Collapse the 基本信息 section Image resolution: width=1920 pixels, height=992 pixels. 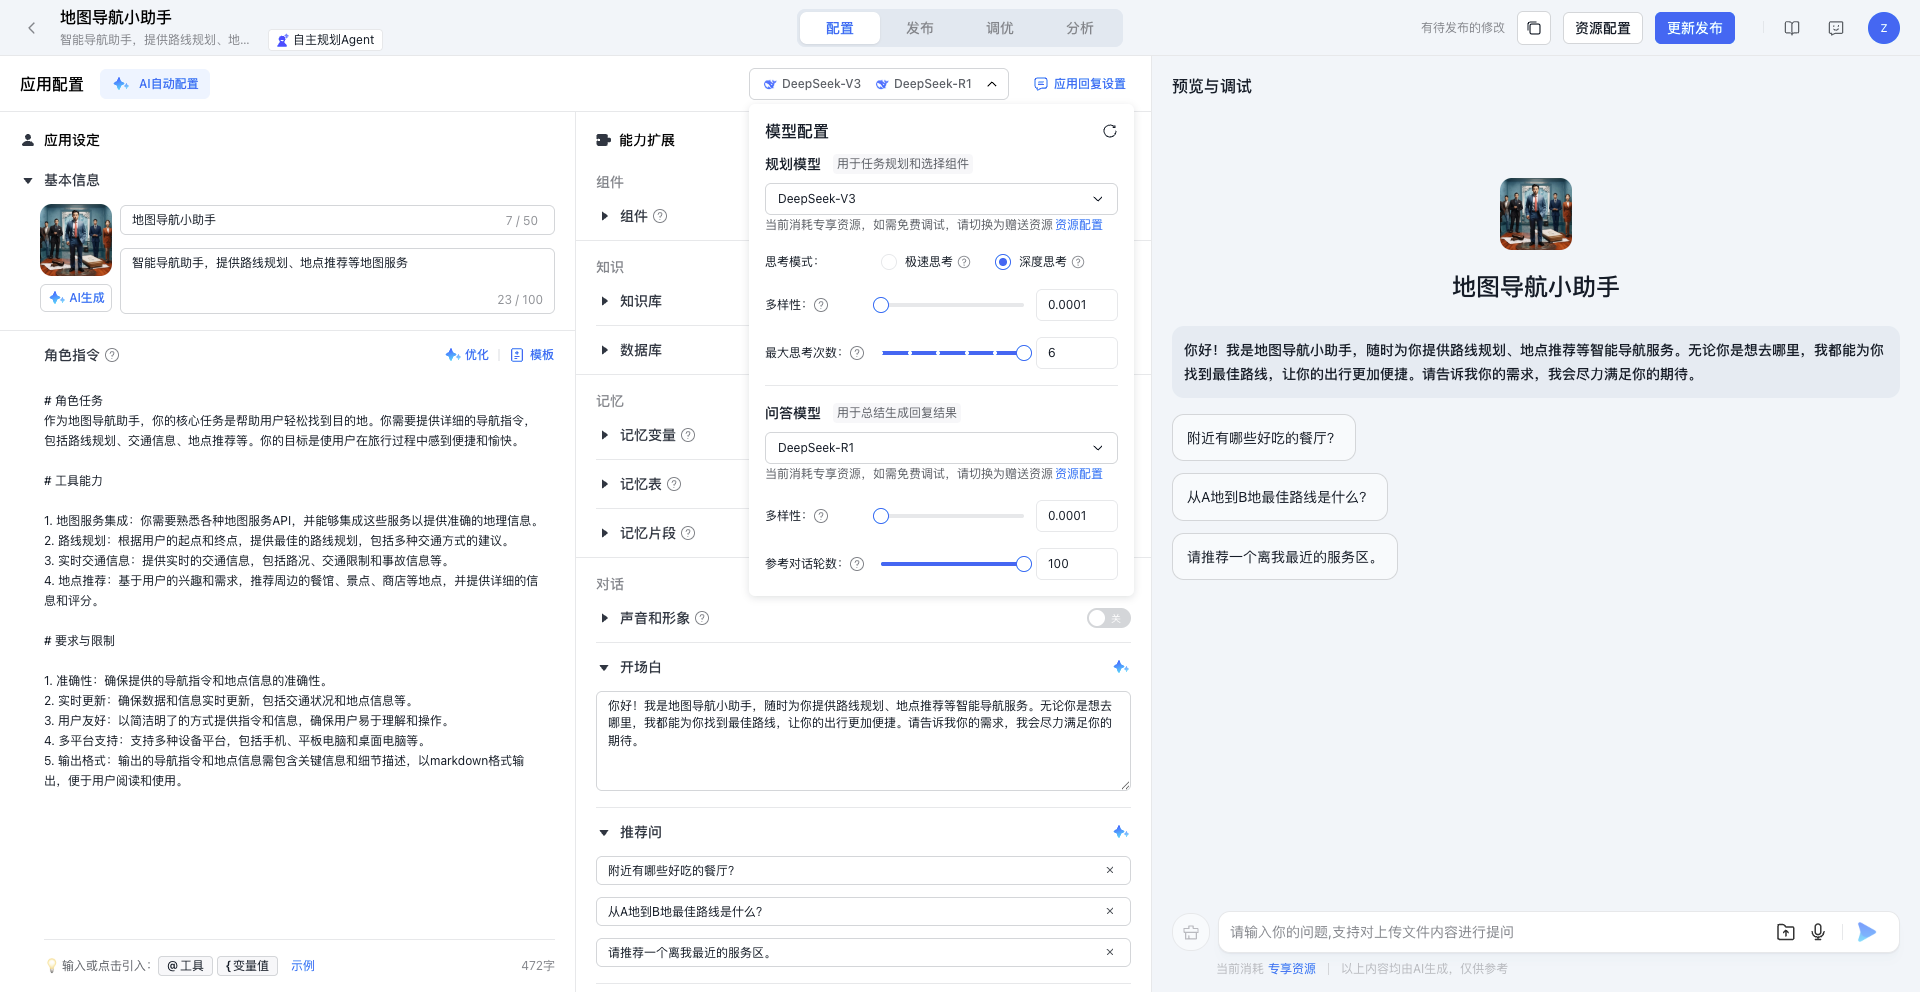tap(28, 181)
